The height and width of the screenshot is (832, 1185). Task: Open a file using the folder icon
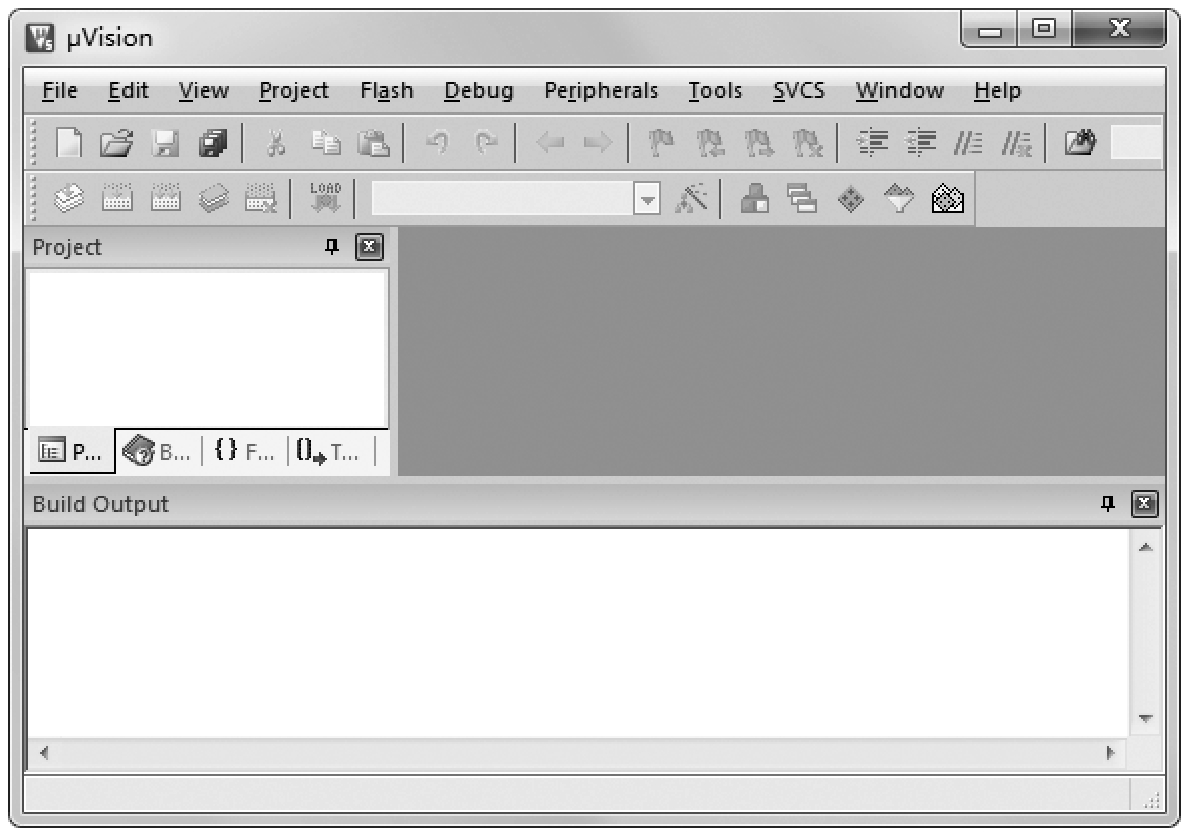point(116,142)
